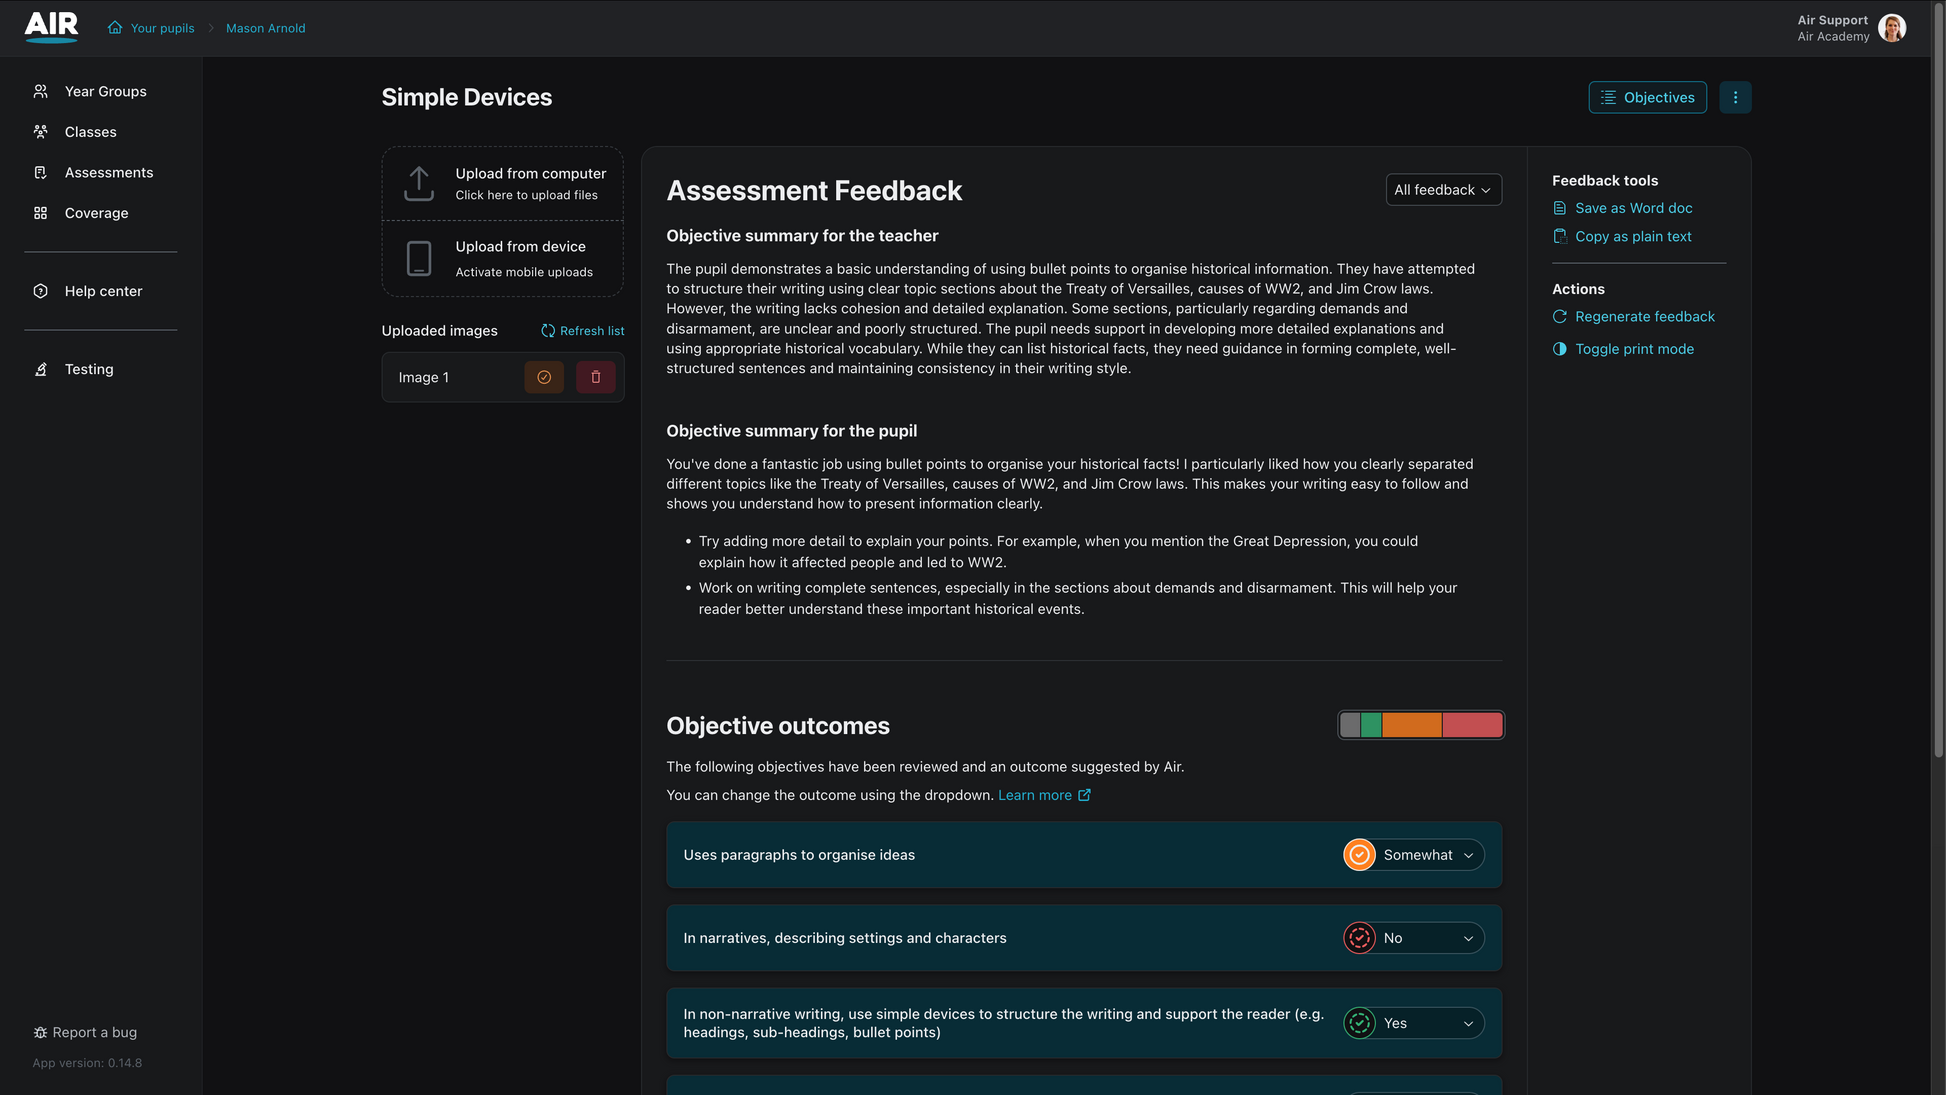
Task: Click the Assessments document icon
Action: tap(41, 173)
